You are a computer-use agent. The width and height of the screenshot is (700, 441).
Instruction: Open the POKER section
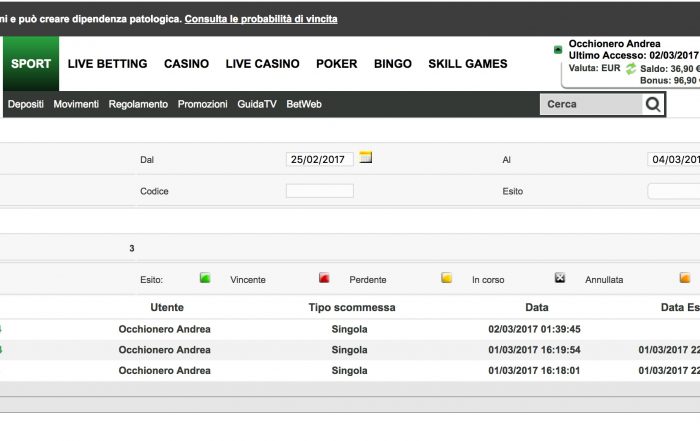pos(337,64)
